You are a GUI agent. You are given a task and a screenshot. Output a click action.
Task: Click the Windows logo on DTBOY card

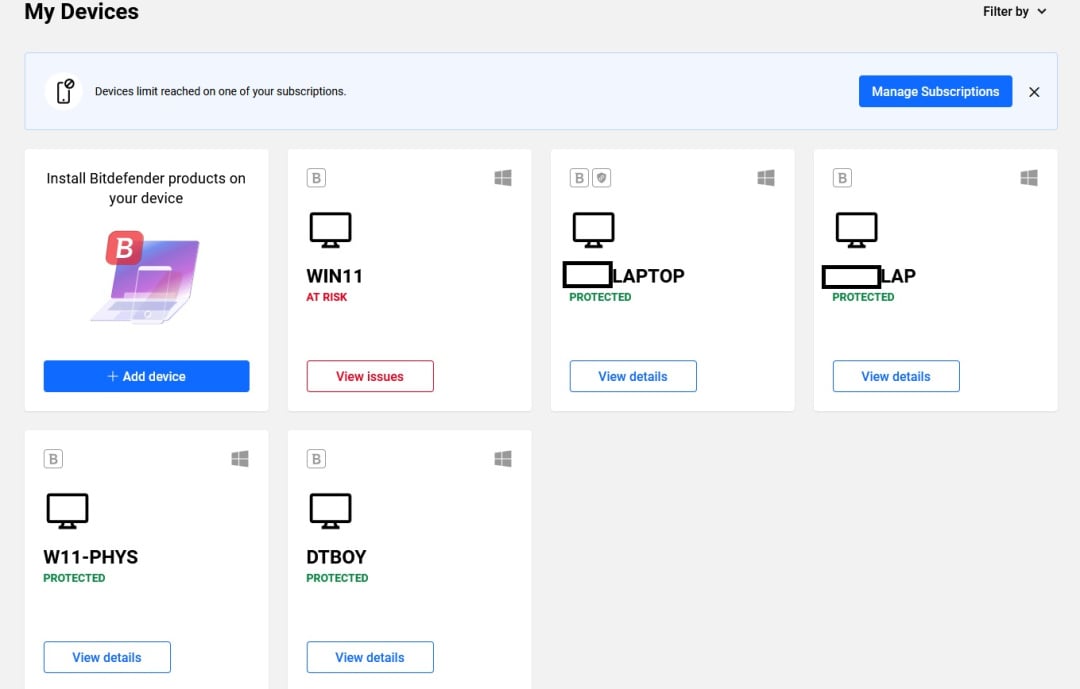[503, 459]
